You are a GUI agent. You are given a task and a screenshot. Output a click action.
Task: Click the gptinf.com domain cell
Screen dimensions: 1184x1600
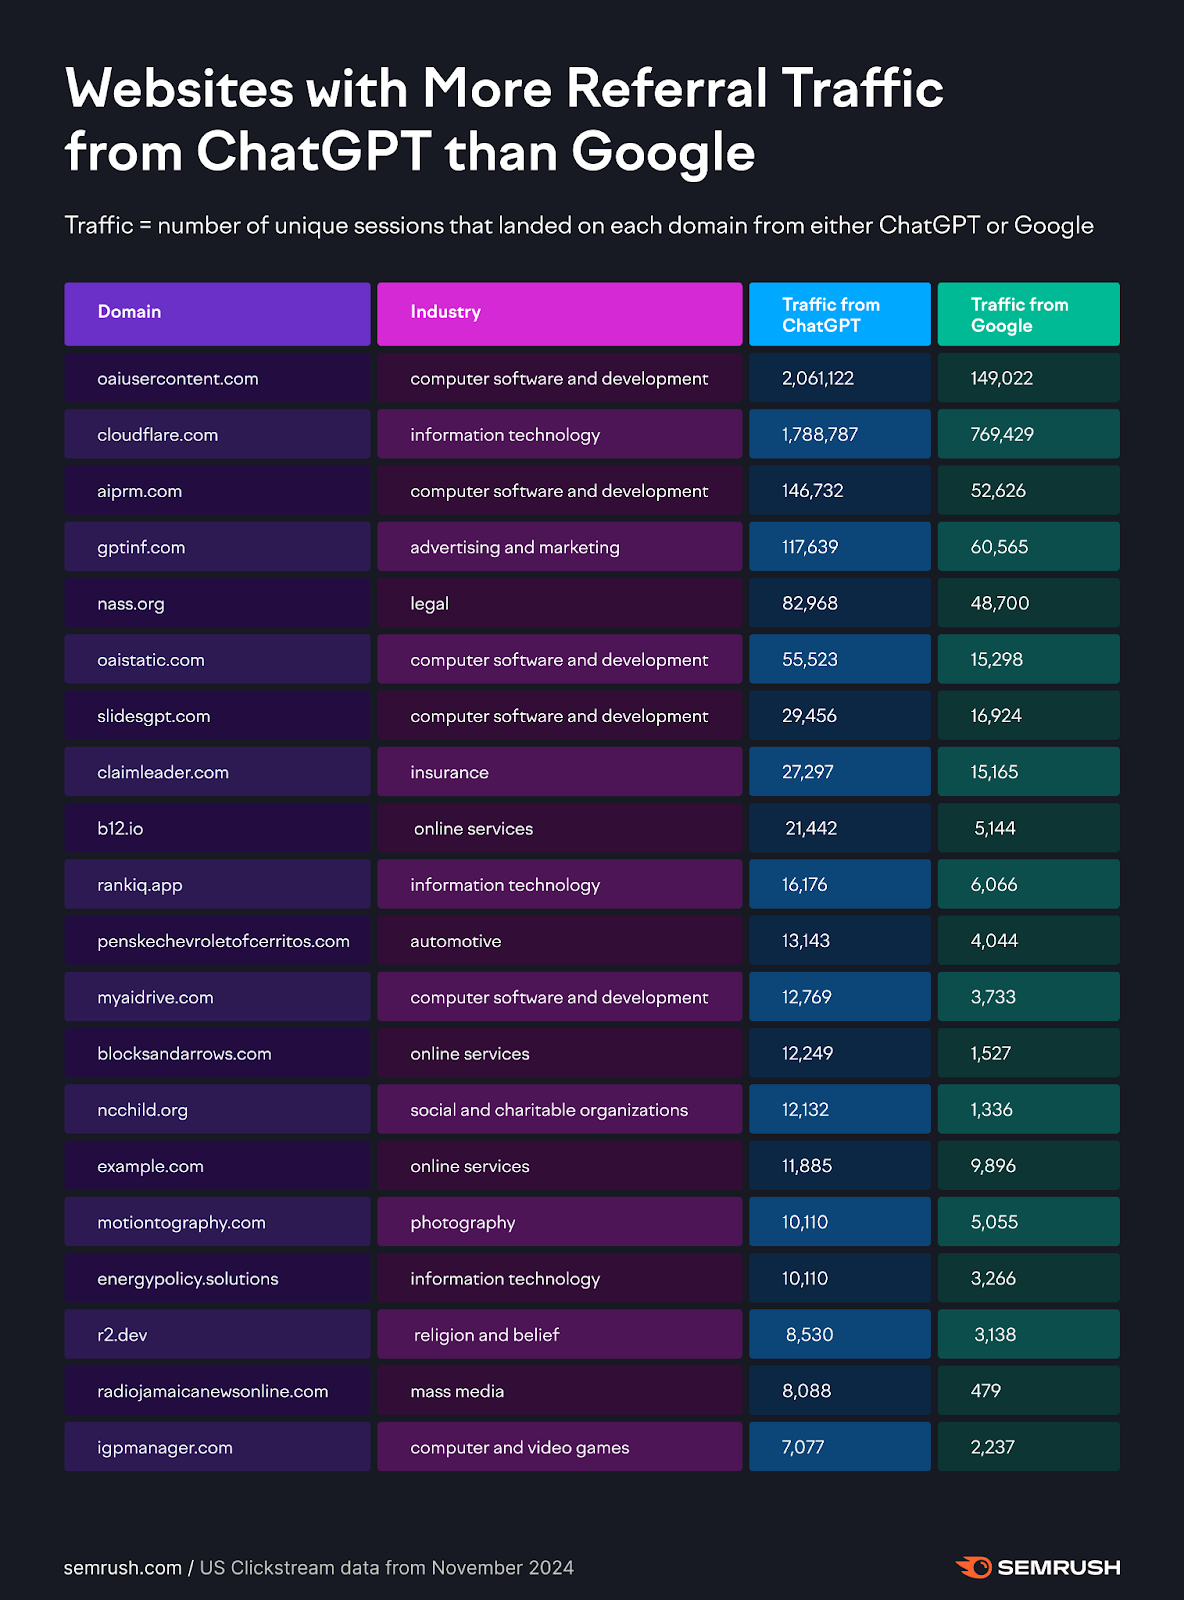pyautogui.click(x=141, y=547)
